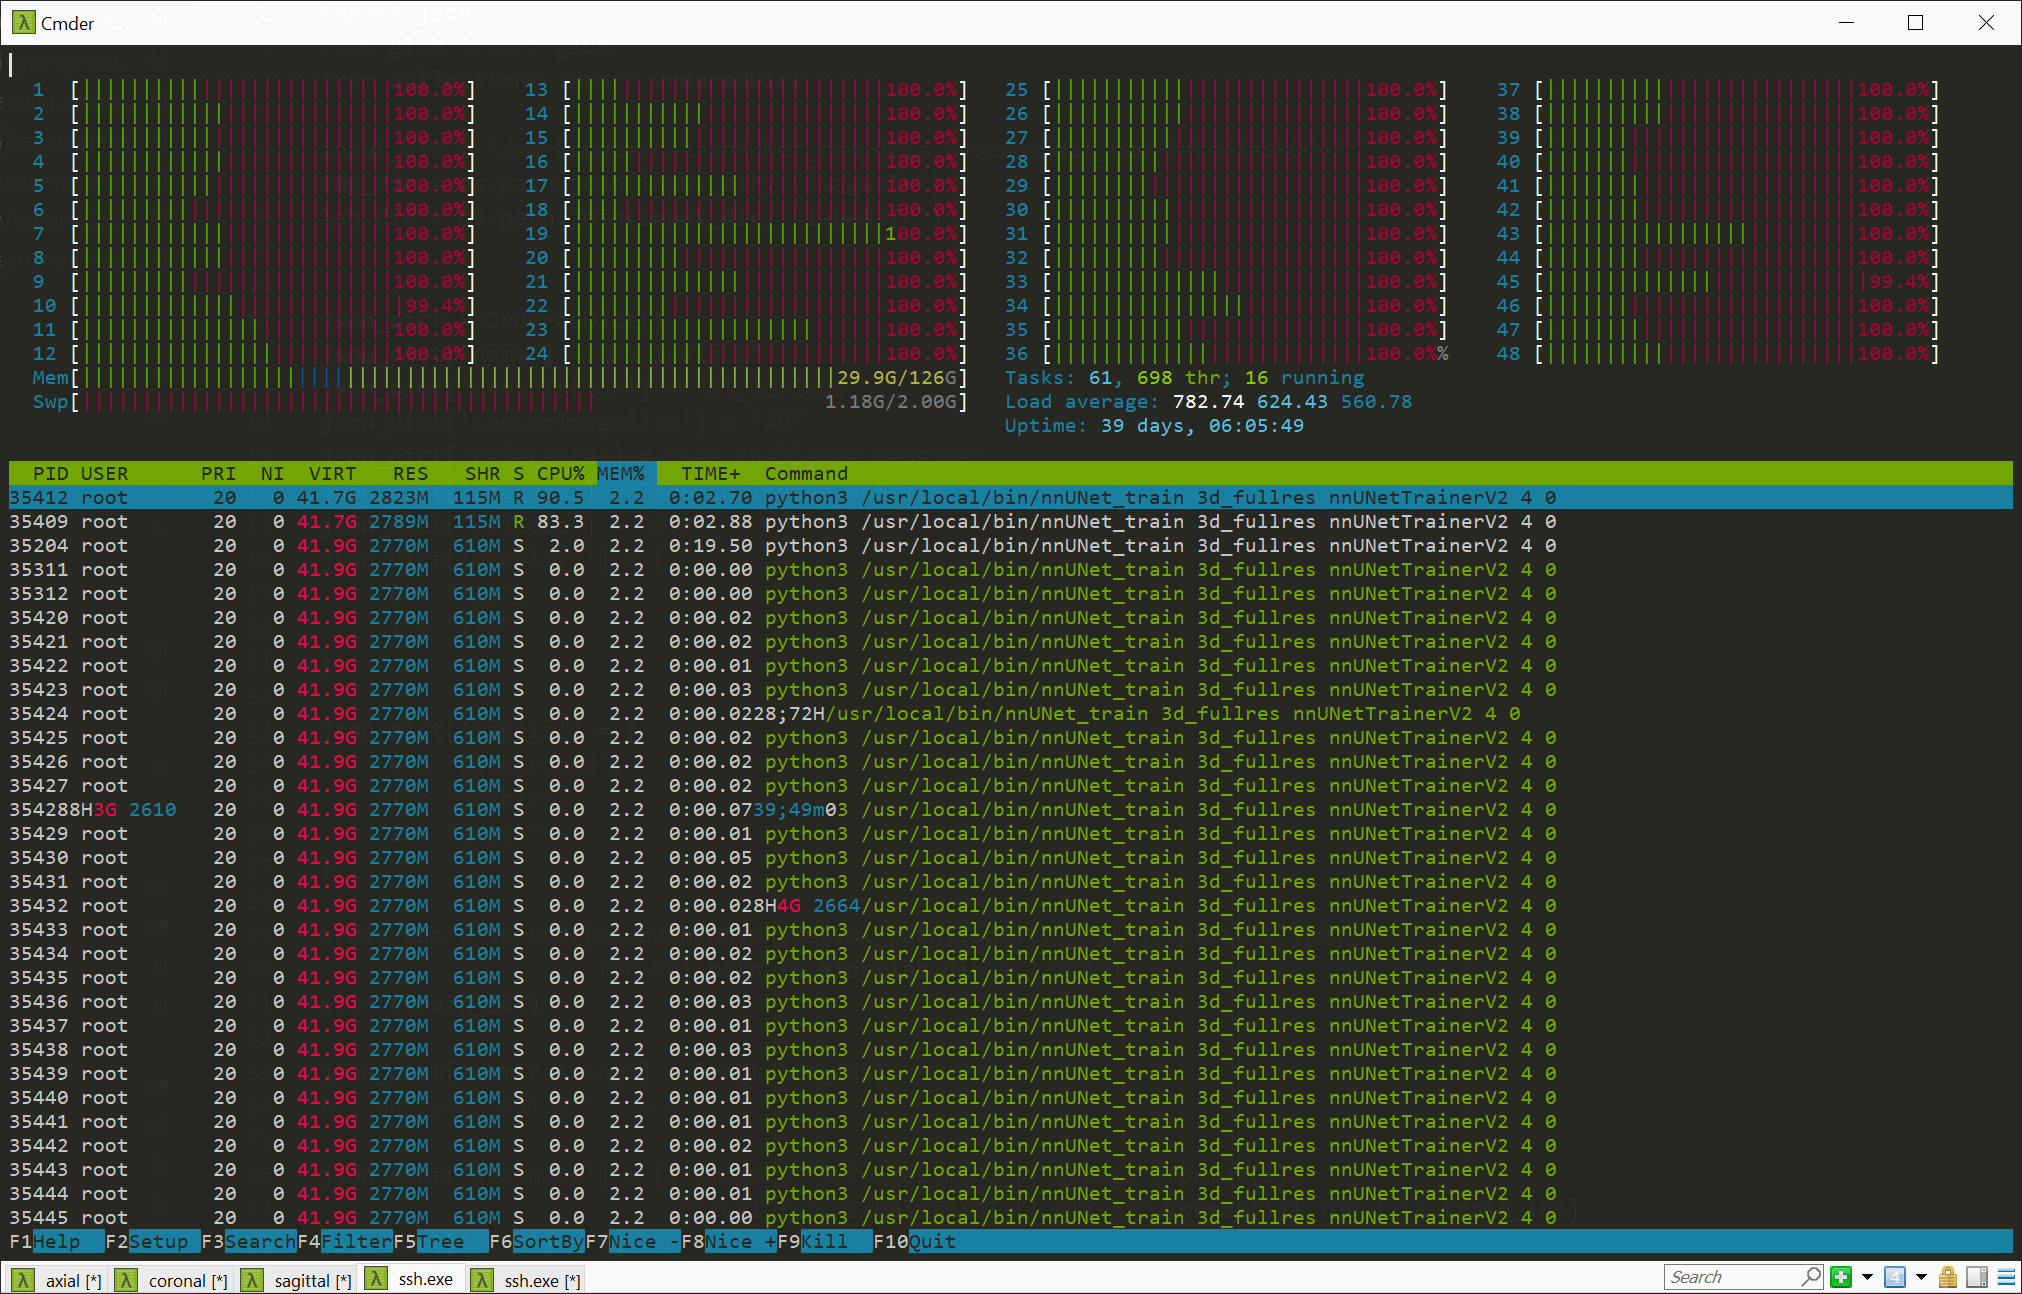
Task: Select the process row with PID 35204
Action: coord(700,545)
